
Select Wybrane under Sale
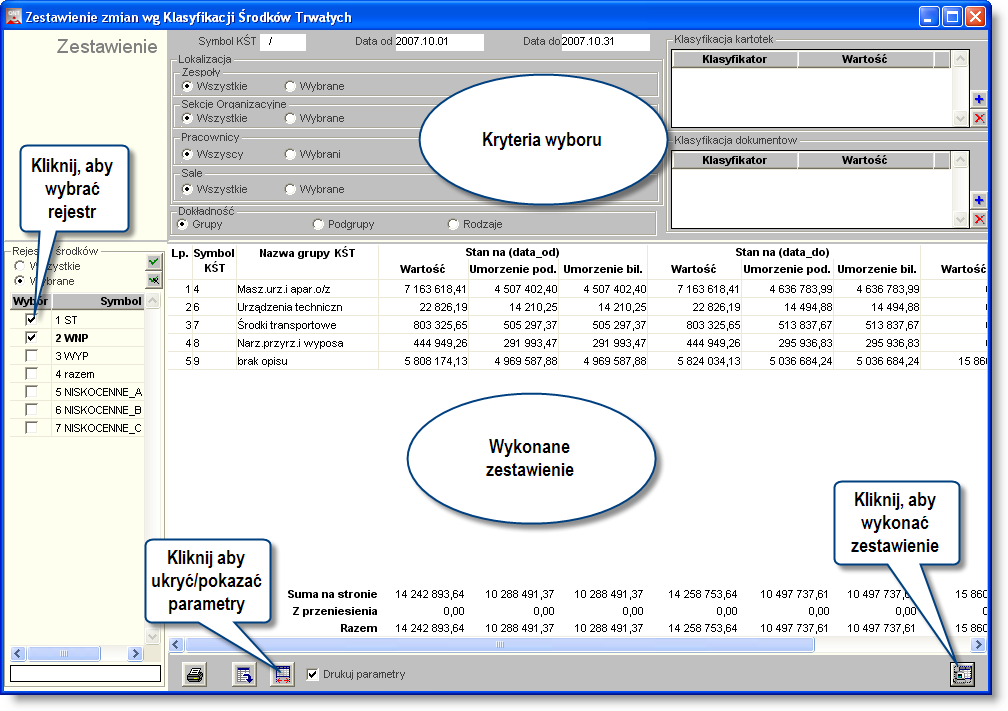[291, 189]
